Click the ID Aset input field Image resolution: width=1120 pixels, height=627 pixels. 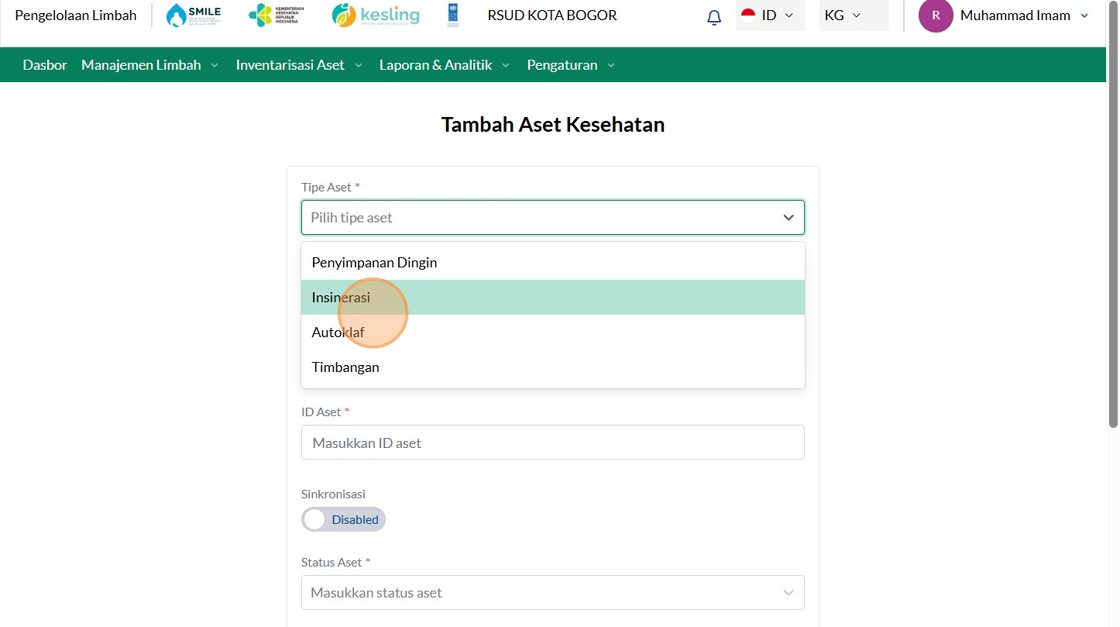[552, 443]
